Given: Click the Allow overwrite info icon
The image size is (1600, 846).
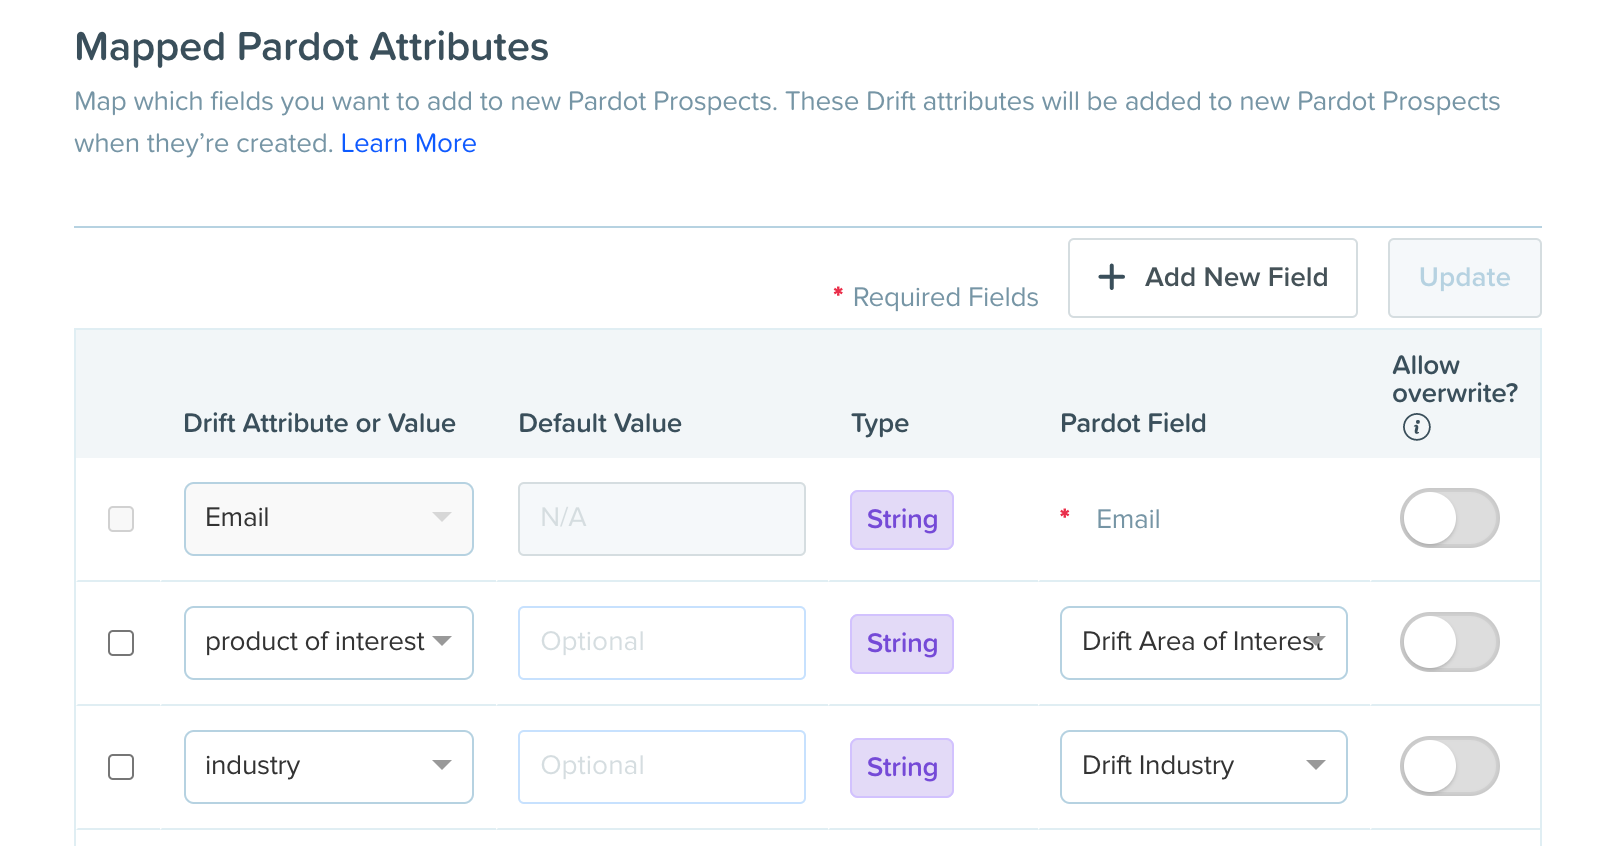Looking at the screenshot, I should [x=1416, y=427].
